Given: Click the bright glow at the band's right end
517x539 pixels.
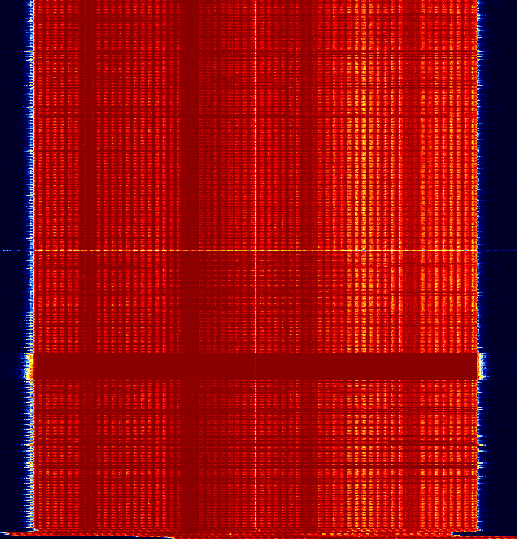Looking at the screenshot, I should [x=482, y=366].
